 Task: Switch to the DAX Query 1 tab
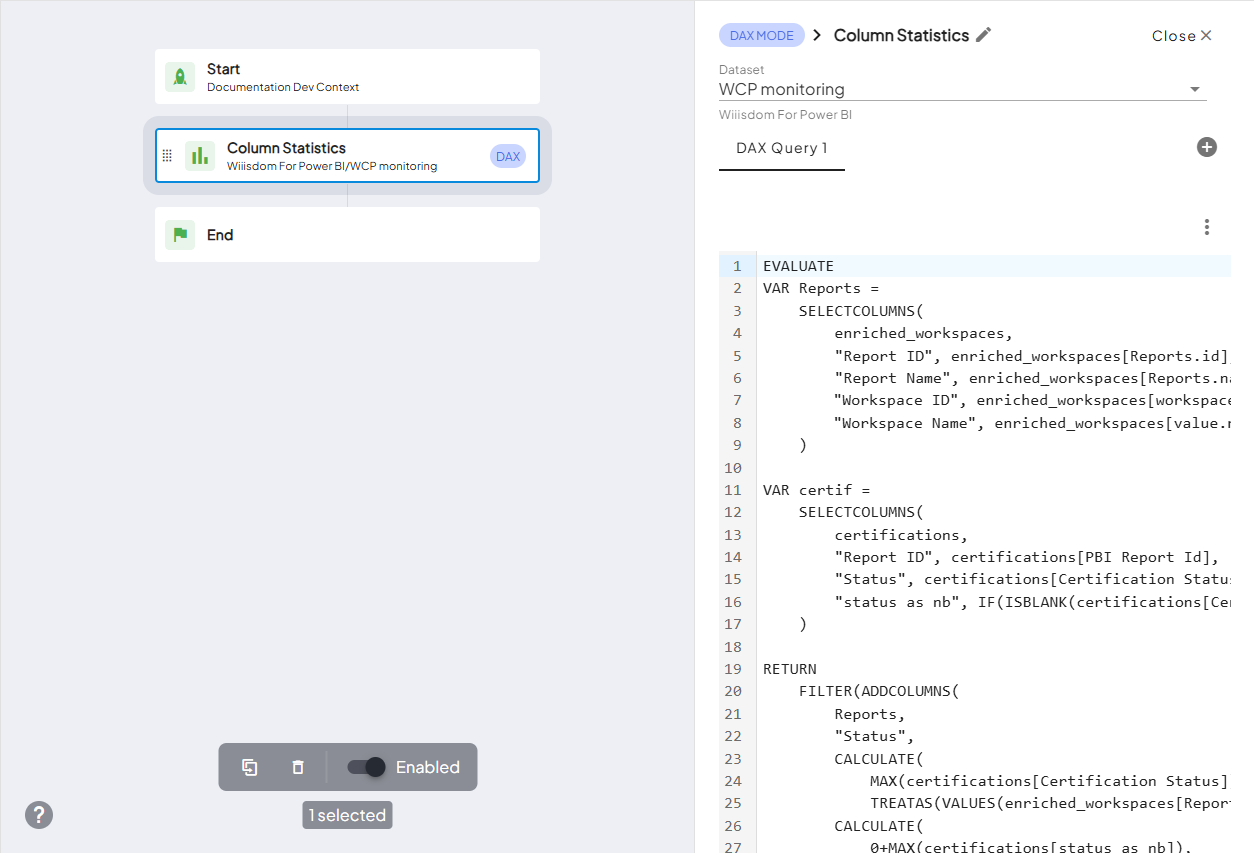click(782, 148)
